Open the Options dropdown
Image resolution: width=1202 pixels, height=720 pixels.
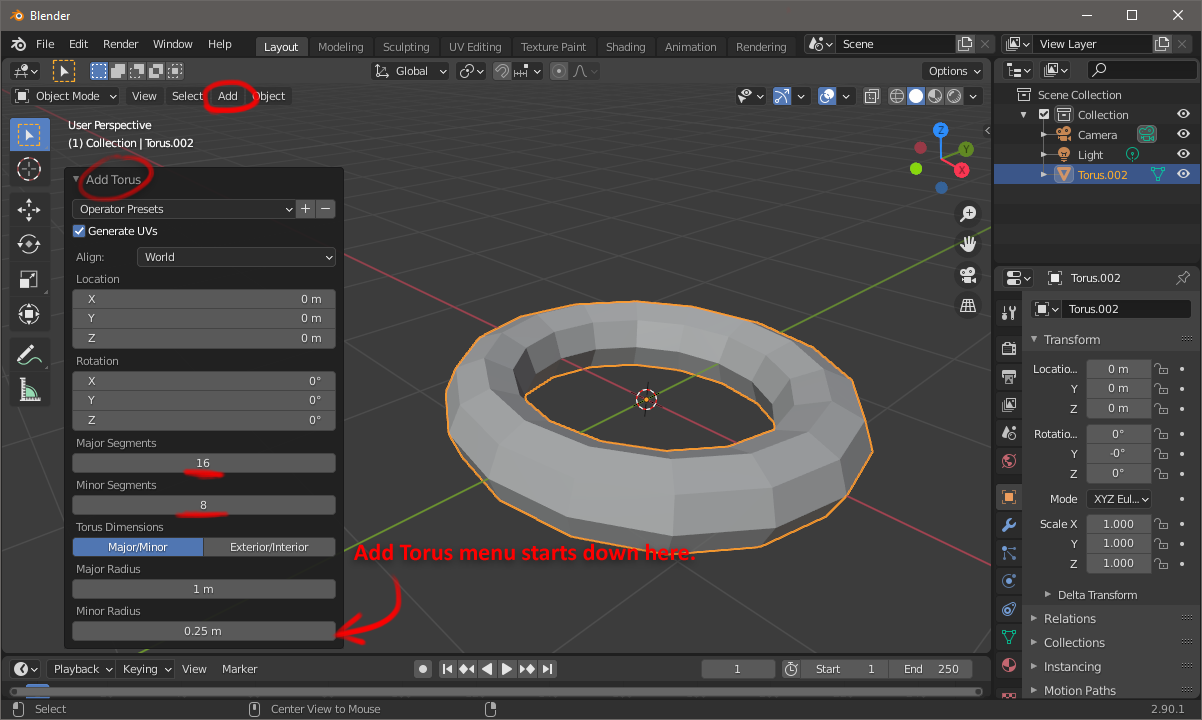pos(954,71)
